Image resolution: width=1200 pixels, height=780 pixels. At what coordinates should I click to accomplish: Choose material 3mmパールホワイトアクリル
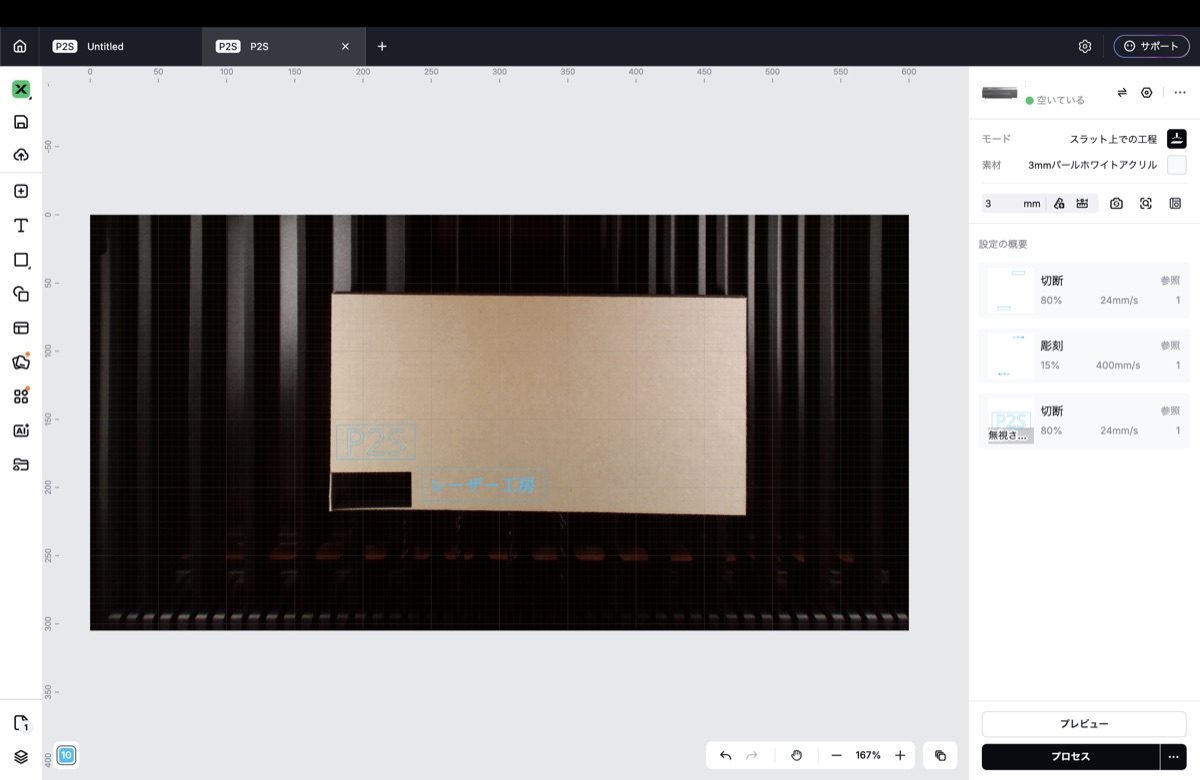click(1092, 165)
